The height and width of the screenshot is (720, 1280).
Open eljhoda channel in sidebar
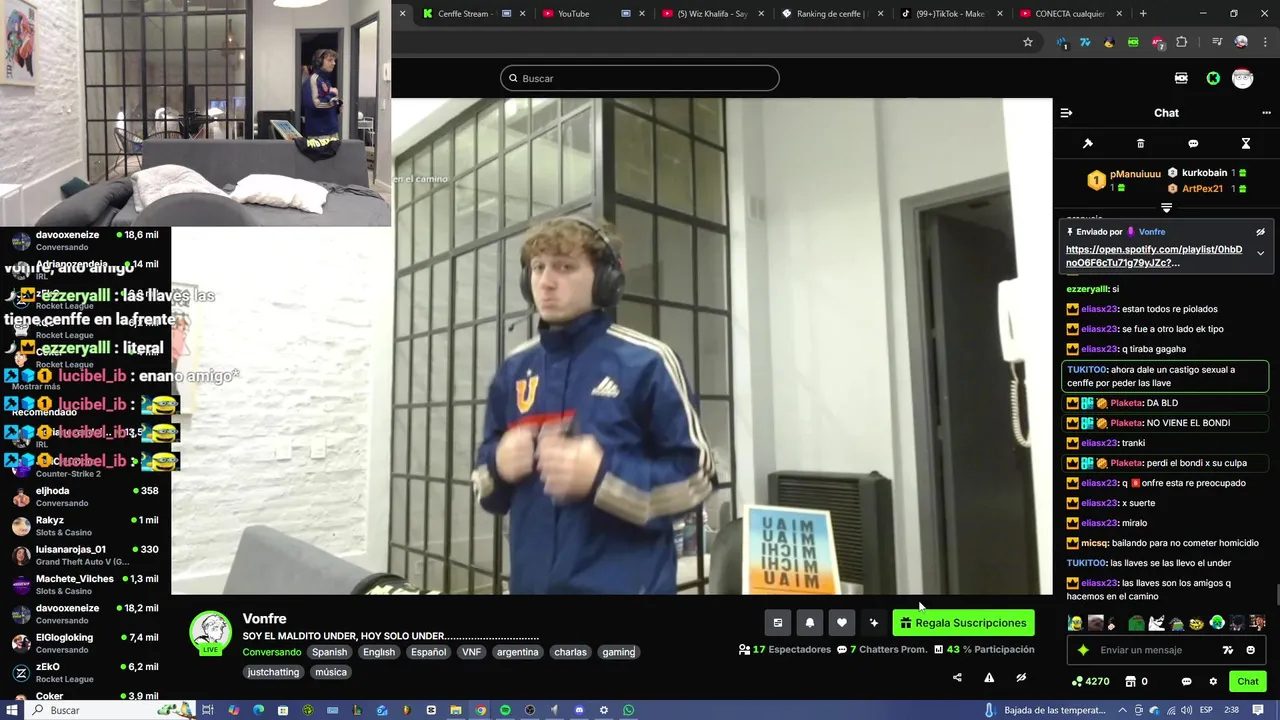click(x=85, y=497)
